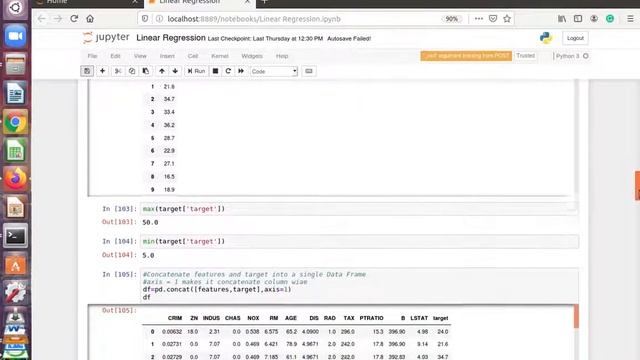640x360 pixels.
Task: Run the selected cell
Action: pyautogui.click(x=196, y=71)
